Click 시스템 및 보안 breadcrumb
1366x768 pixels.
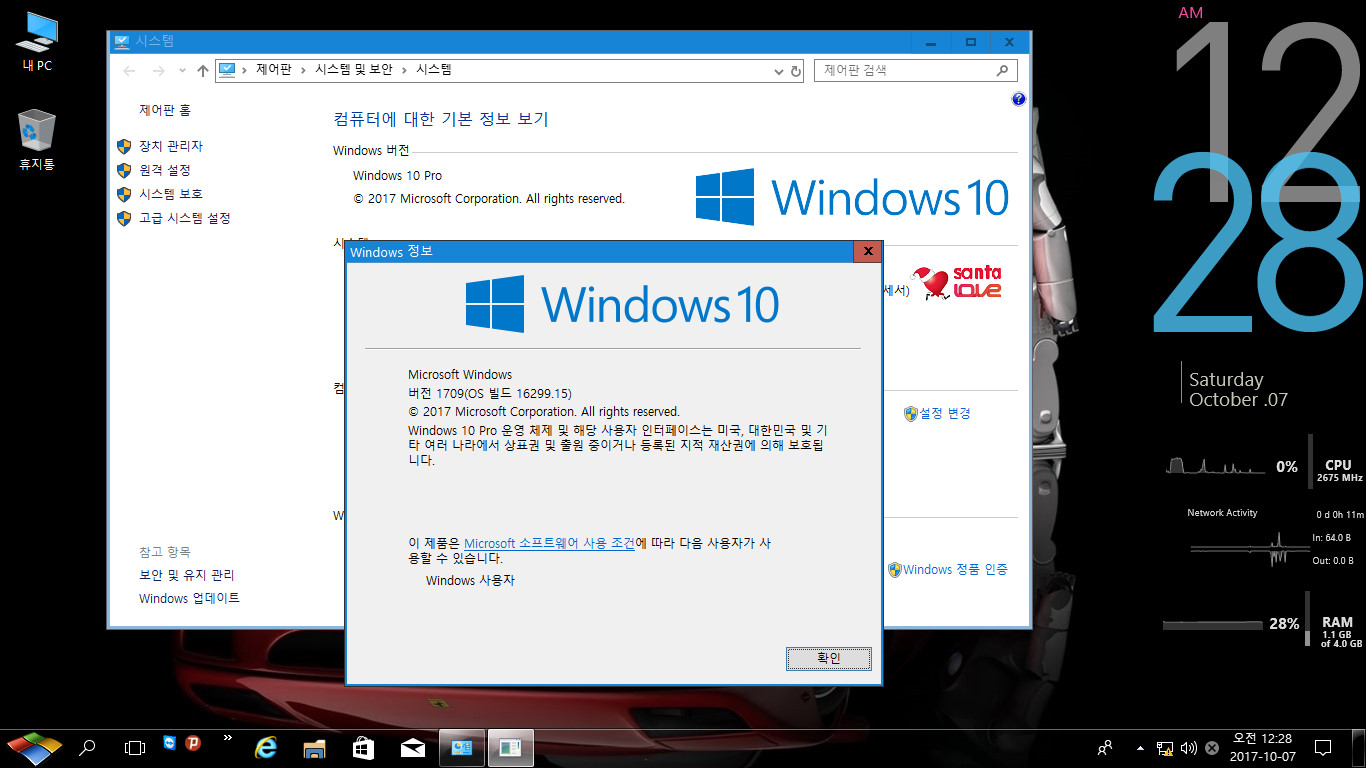[x=353, y=70]
